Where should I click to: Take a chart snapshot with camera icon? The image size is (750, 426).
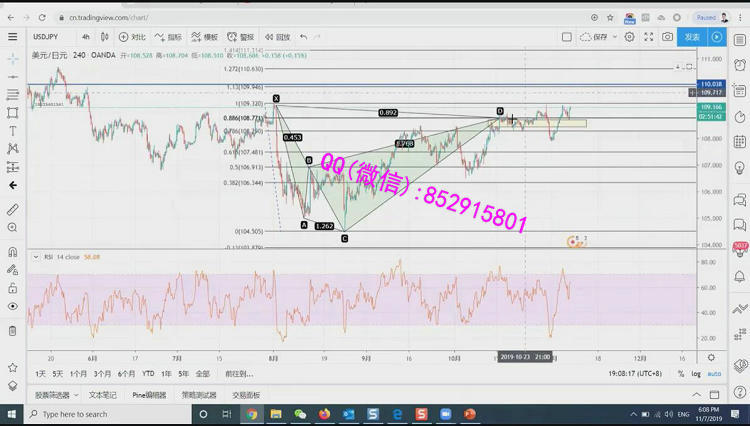point(667,37)
